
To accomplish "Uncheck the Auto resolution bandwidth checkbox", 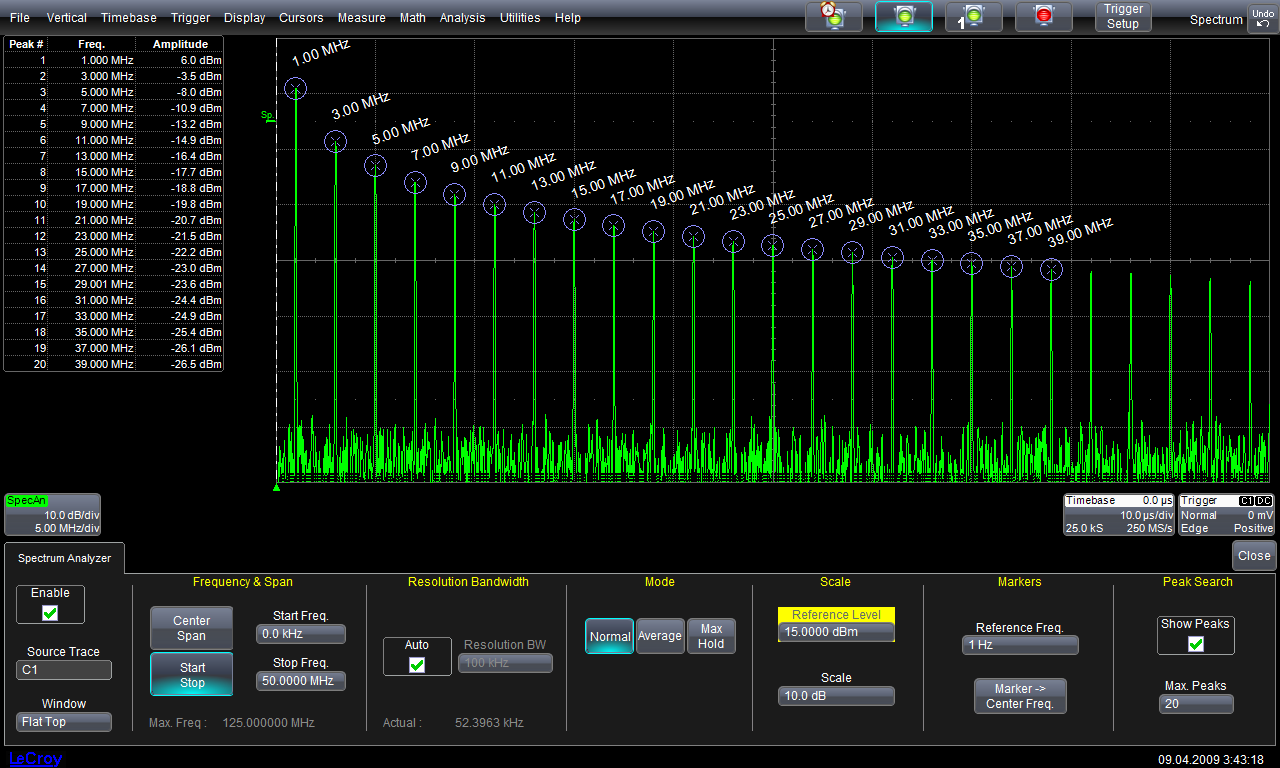I will click(x=417, y=664).
